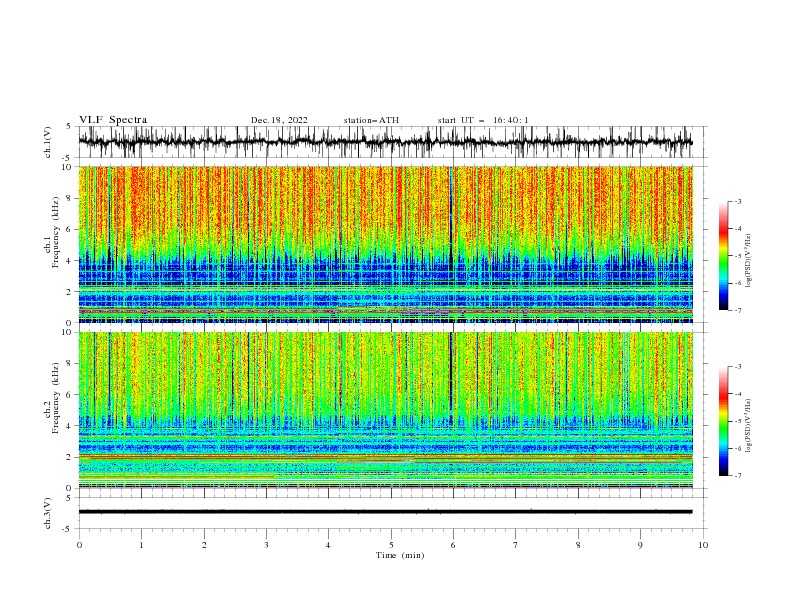This screenshot has width=792, height=612.
Task: Click the upper color bar beside ch.1
Action: 723,256
